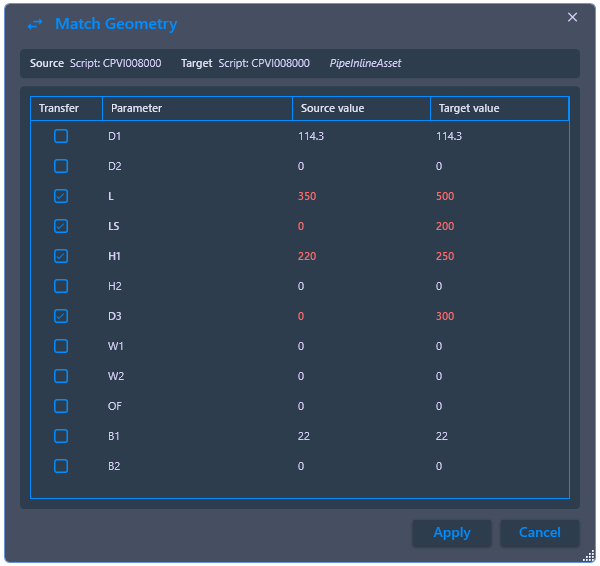Click the W2 parameter name
Viewport: 600px width, 566px height.
coord(116,376)
